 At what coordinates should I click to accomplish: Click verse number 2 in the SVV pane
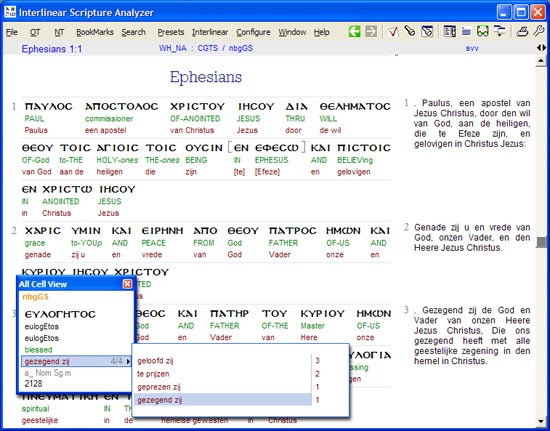[406, 227]
